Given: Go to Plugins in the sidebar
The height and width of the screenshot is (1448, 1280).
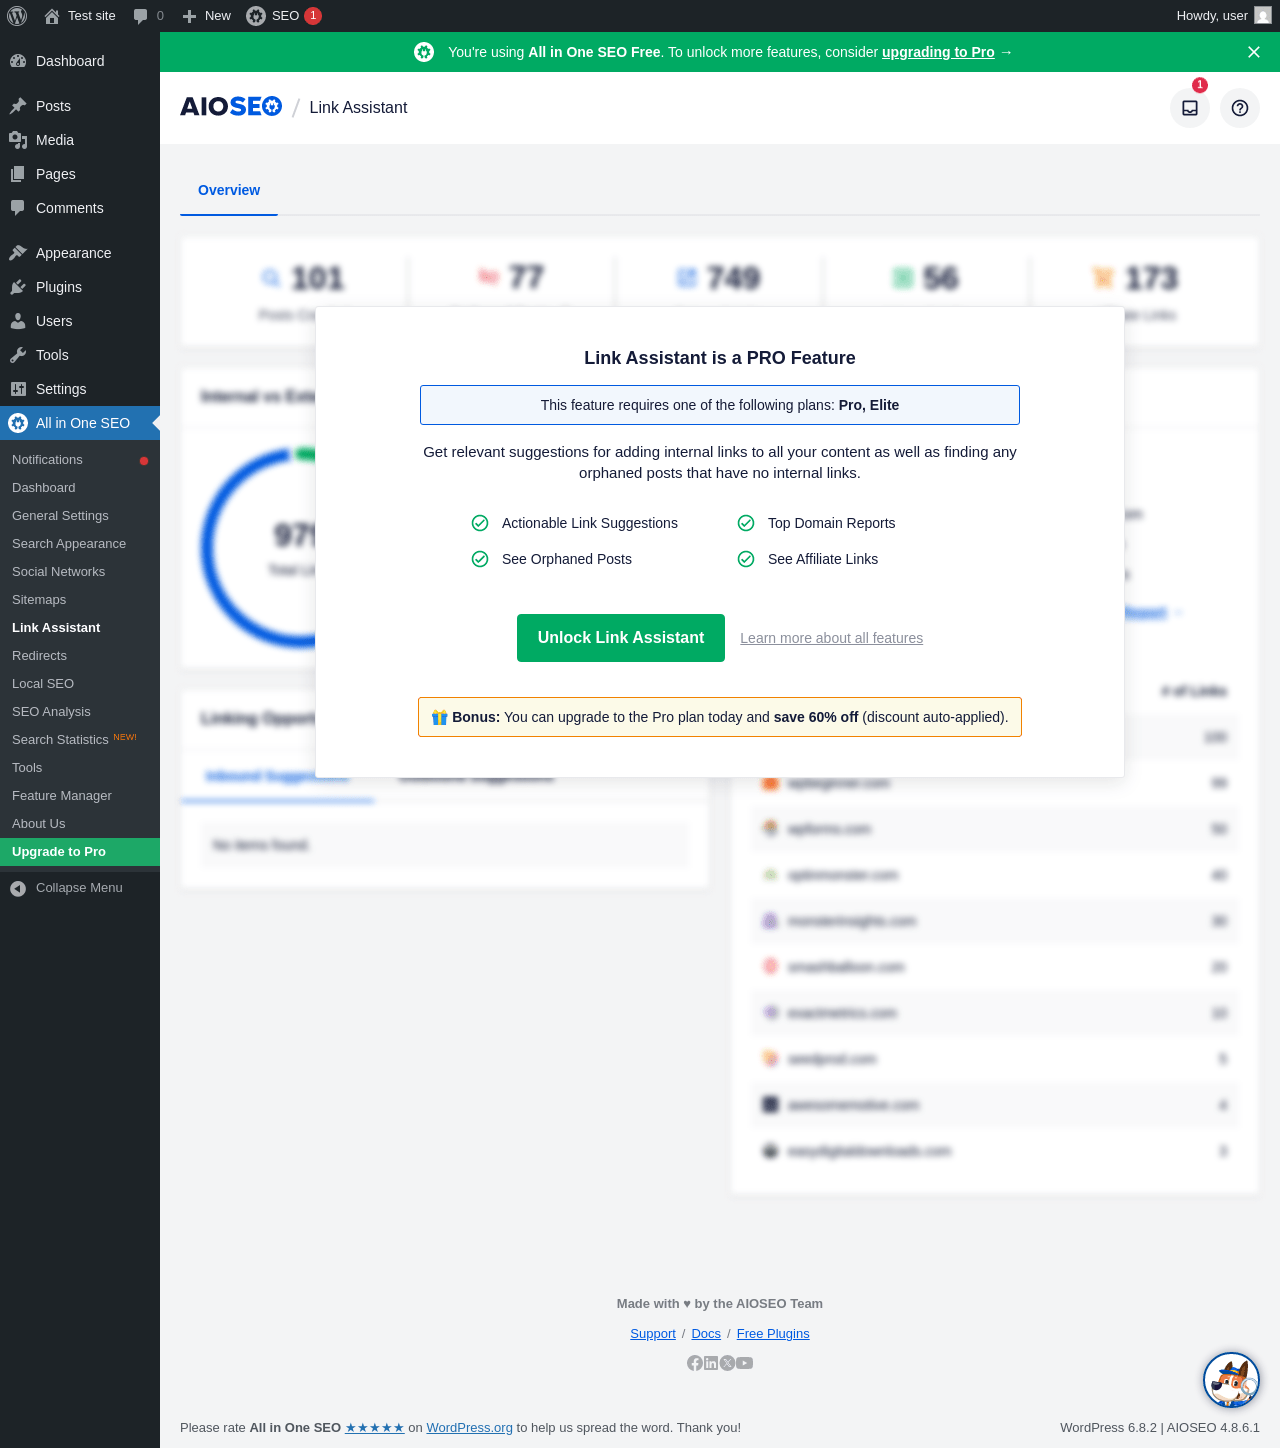Looking at the screenshot, I should pyautogui.click(x=59, y=287).
